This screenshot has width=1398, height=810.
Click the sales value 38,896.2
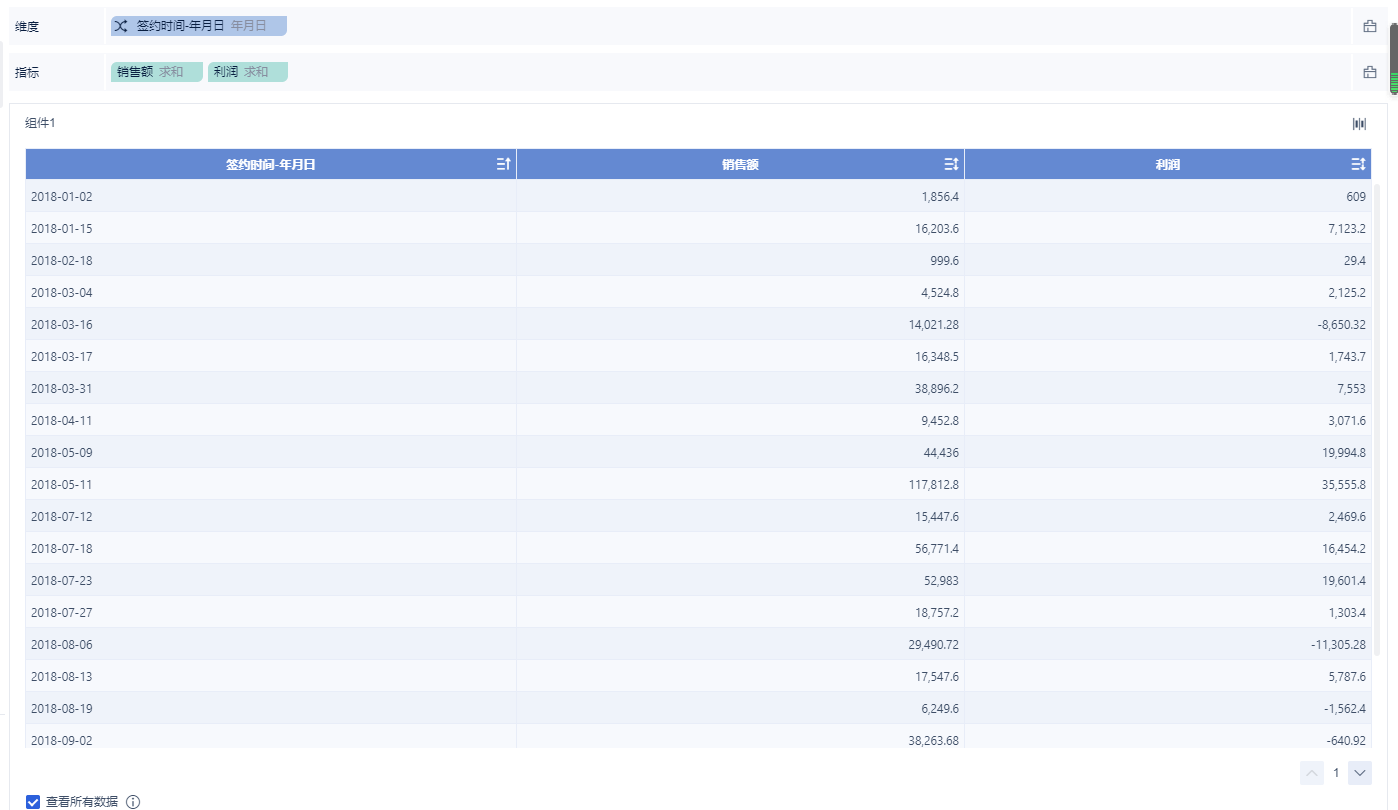click(937, 388)
